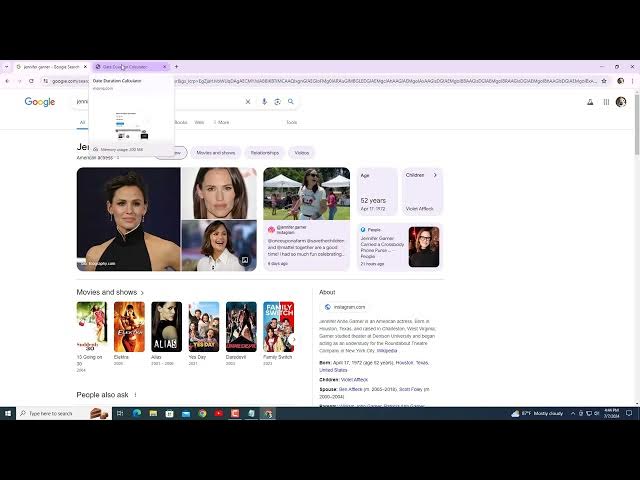Switch to the jennifer garner Google Search tab

pos(51,67)
